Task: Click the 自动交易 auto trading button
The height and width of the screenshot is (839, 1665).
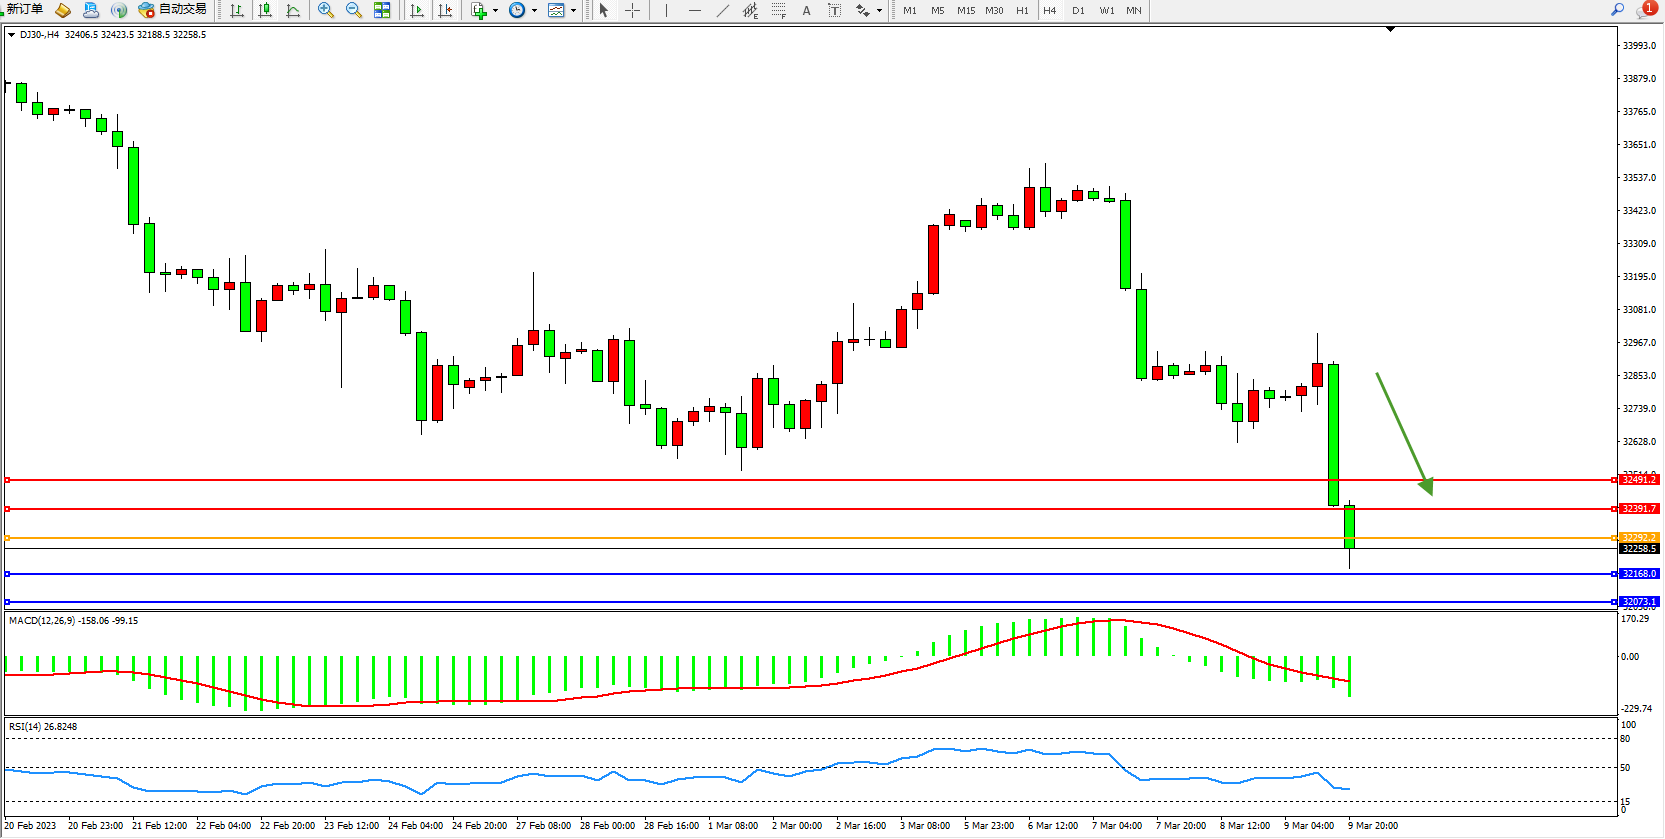Action: click(174, 10)
